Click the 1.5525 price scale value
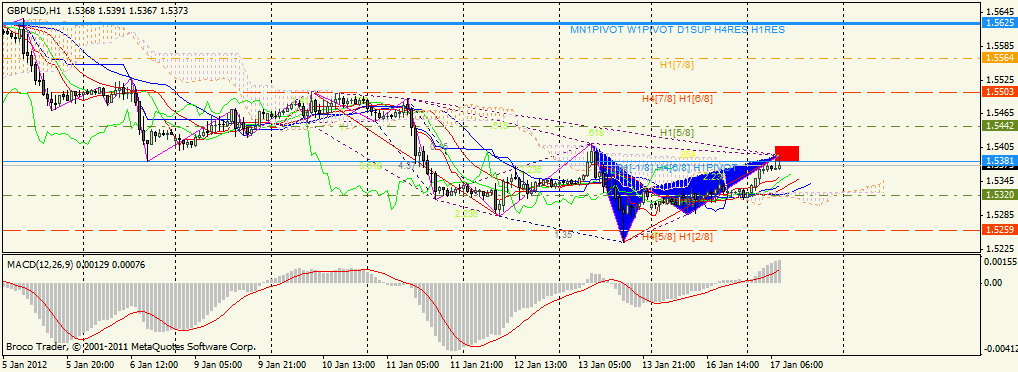This screenshot has width=1018, height=372. click(1000, 80)
